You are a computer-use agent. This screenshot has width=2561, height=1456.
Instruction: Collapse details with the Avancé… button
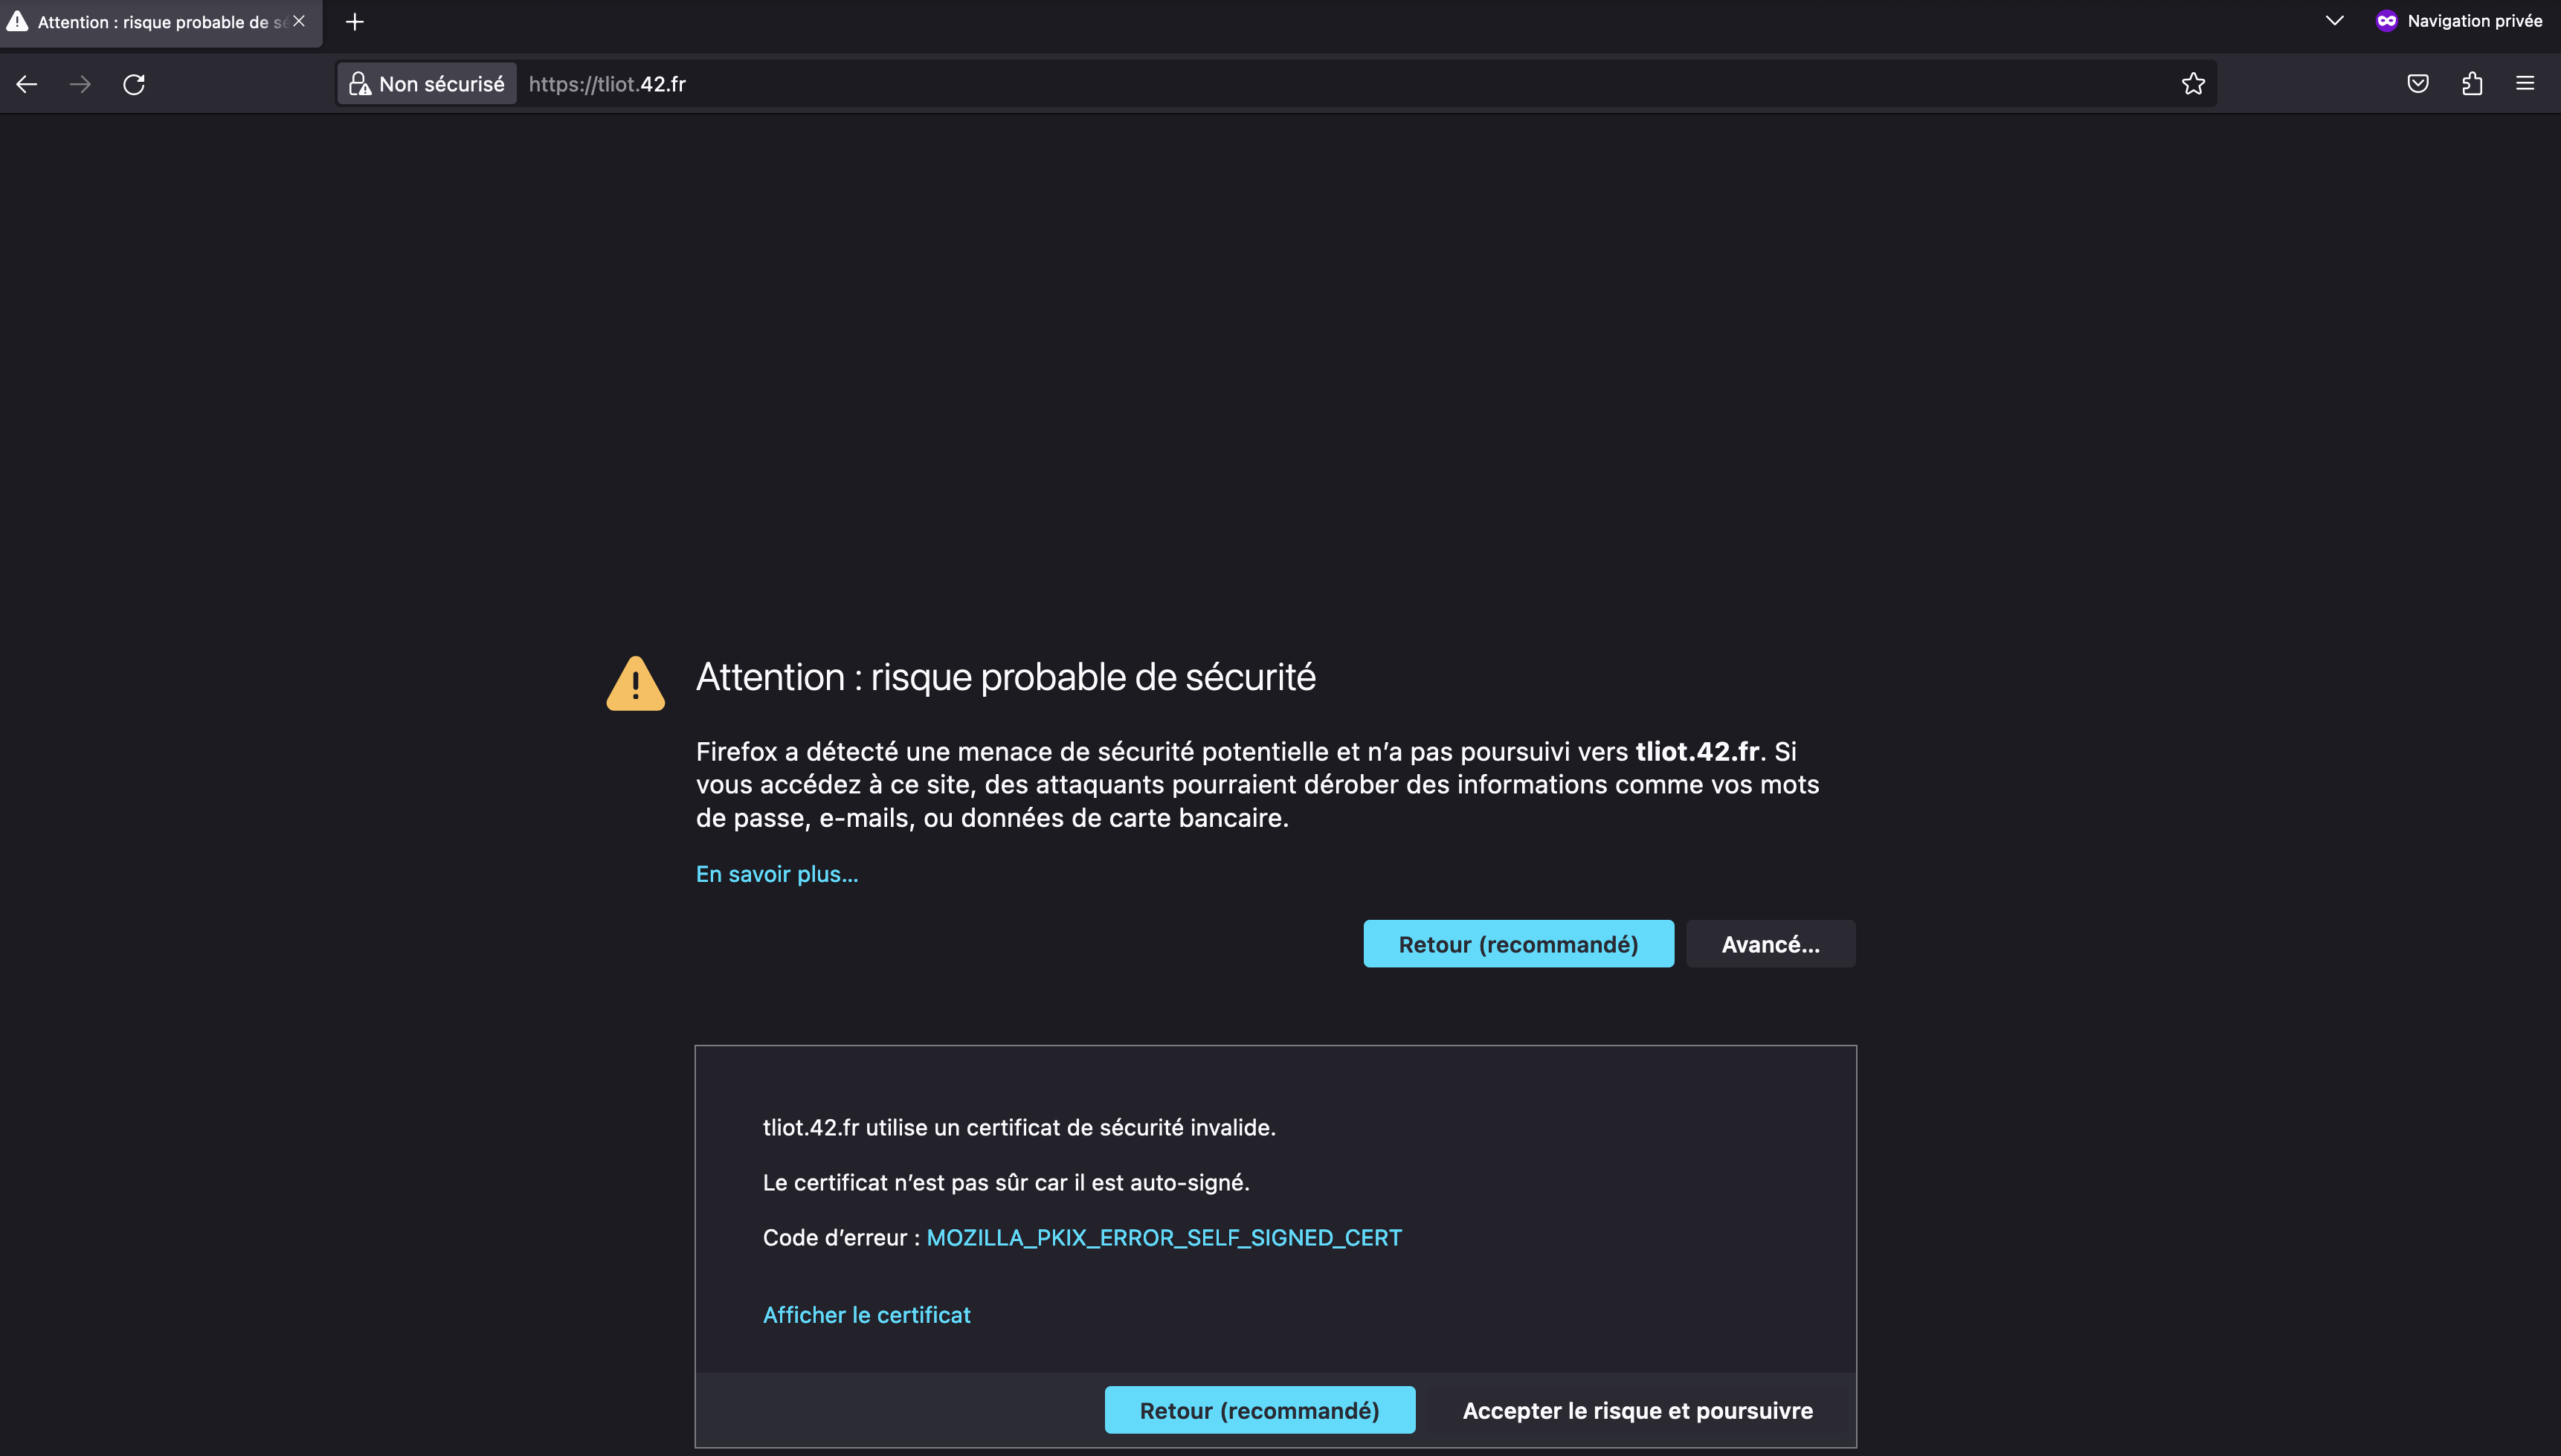1770,944
